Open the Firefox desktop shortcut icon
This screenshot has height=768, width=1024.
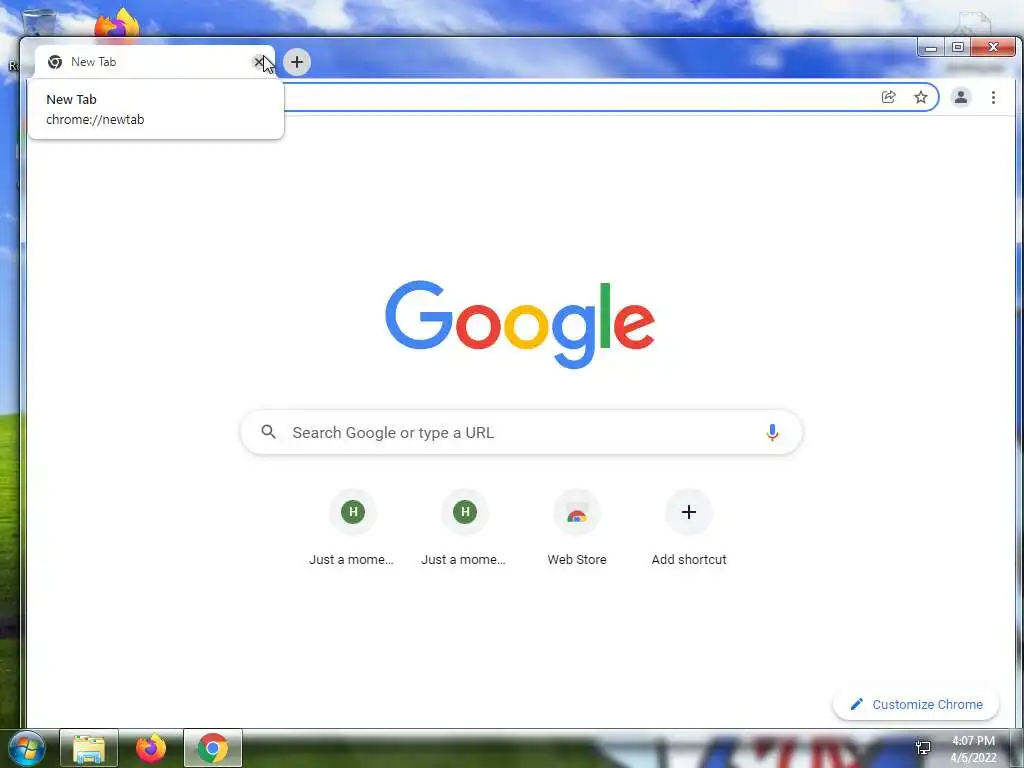tap(116, 24)
